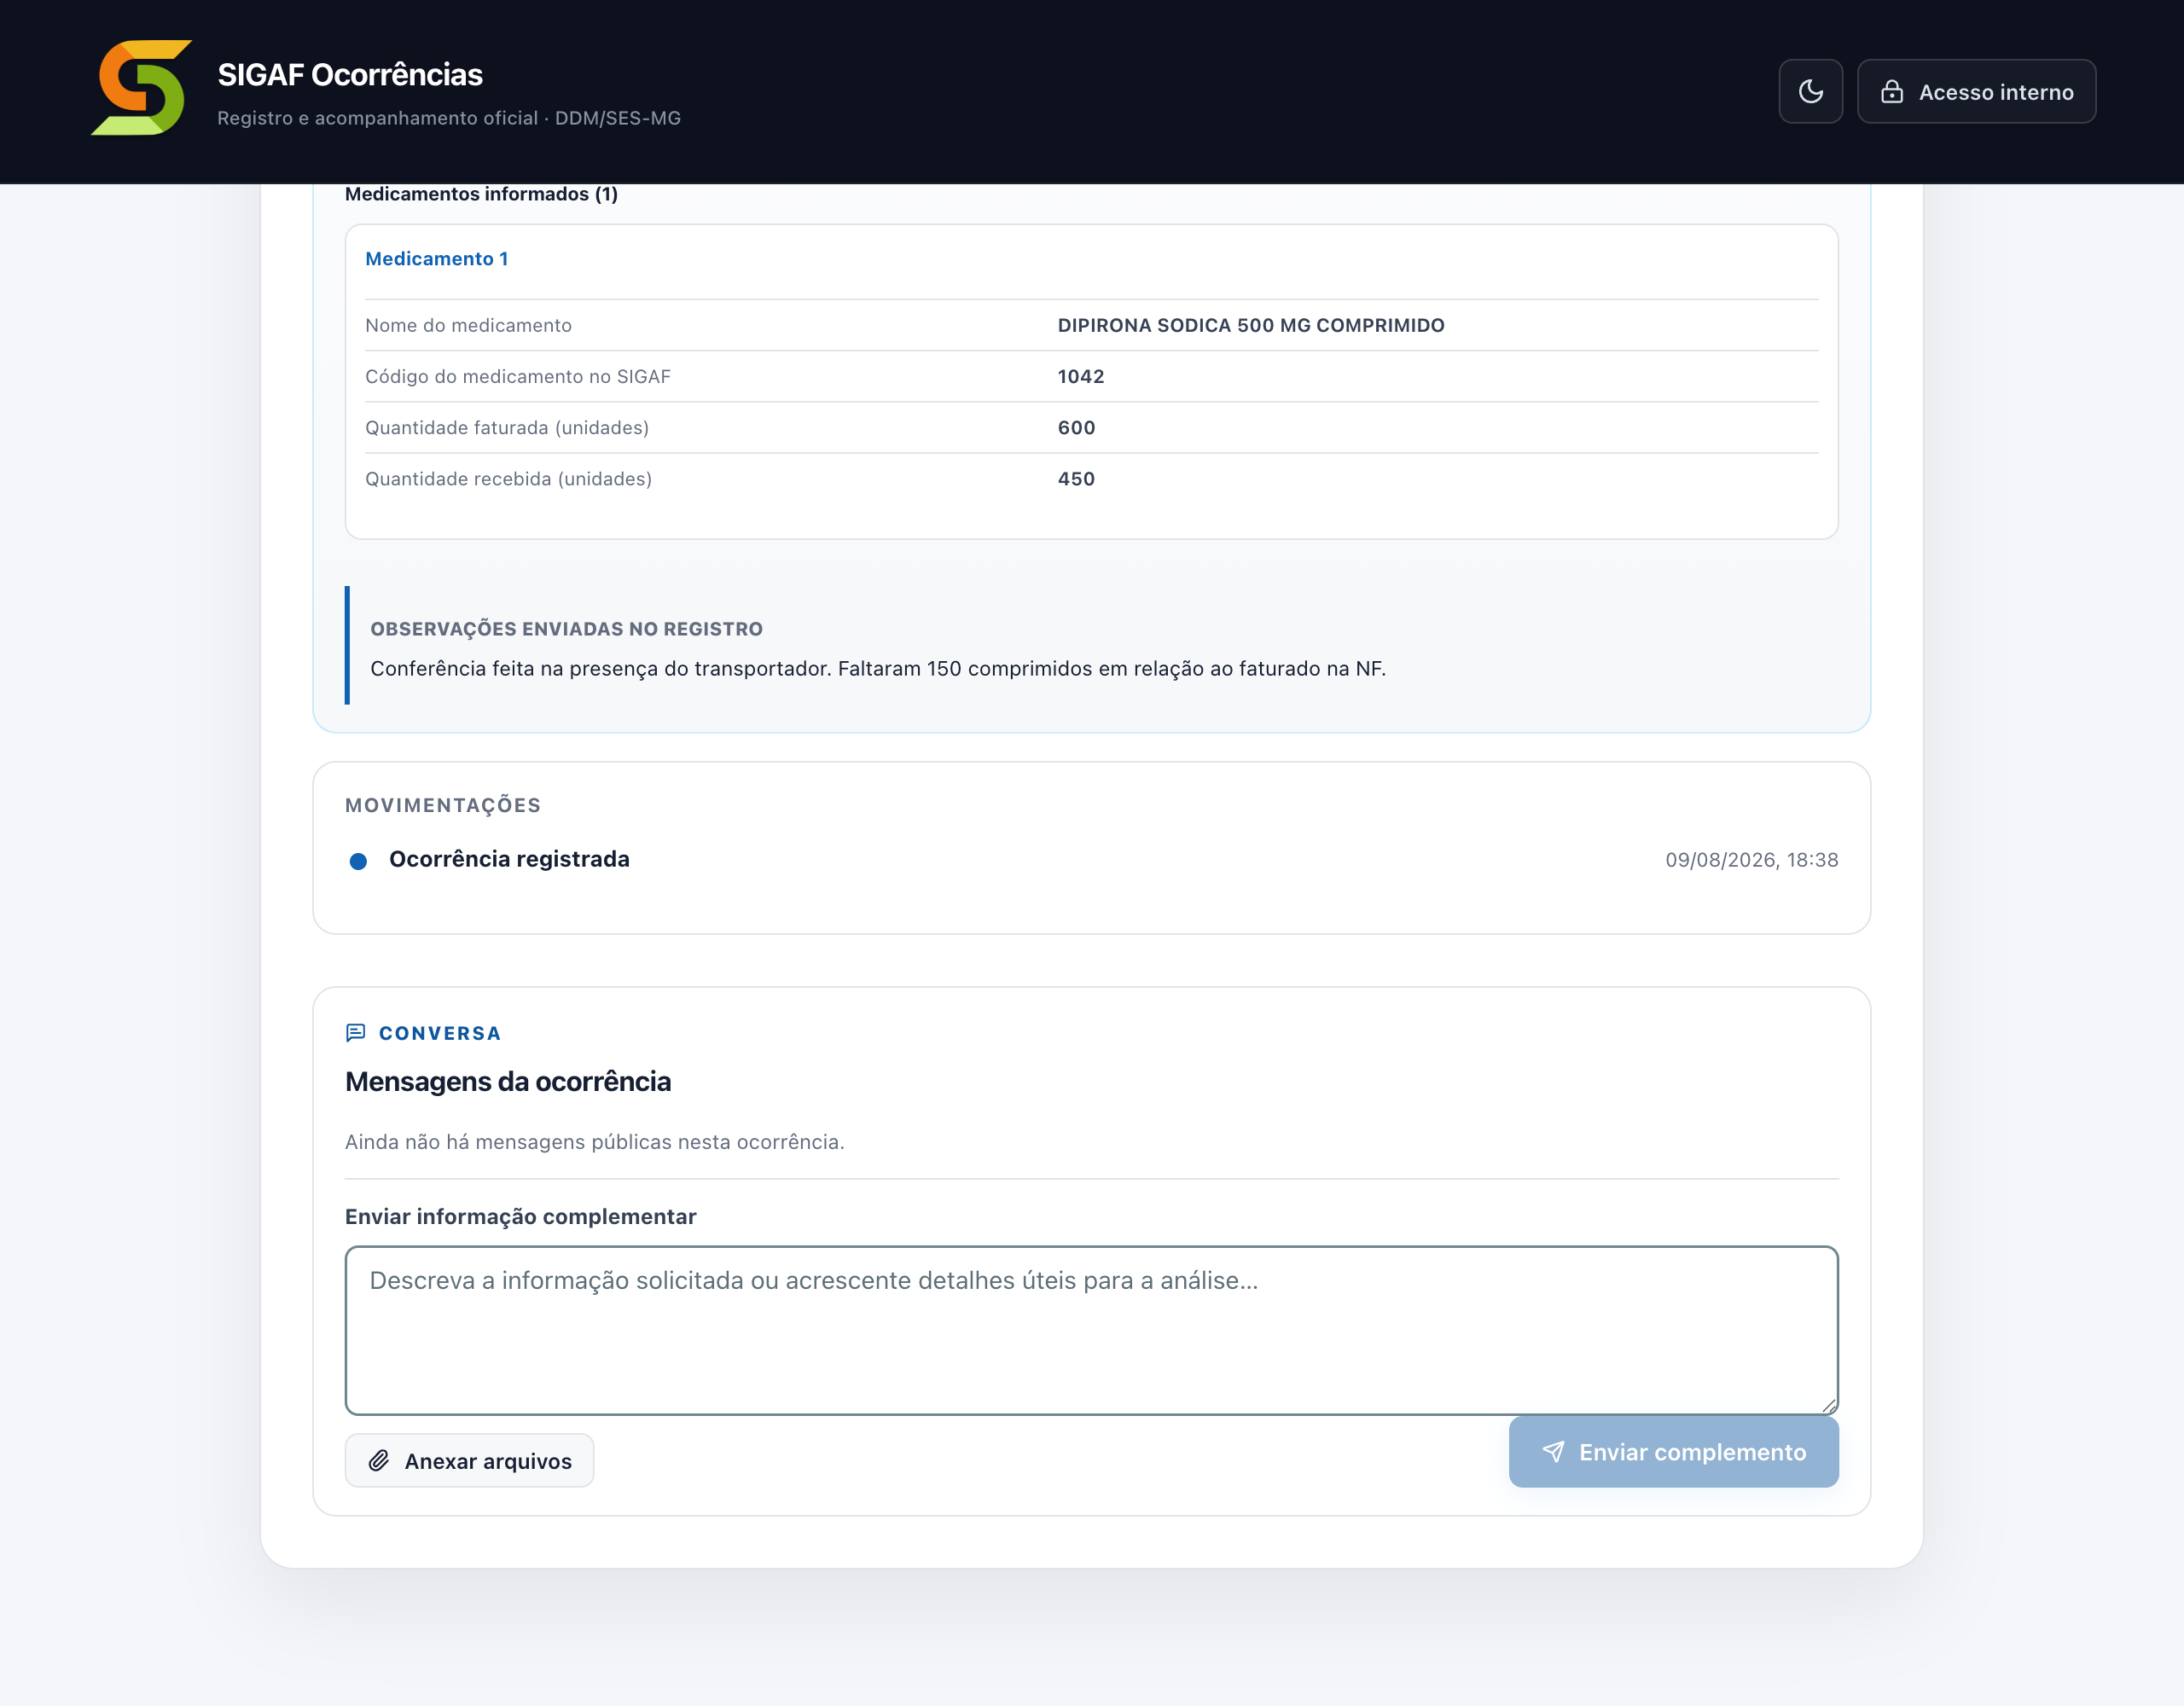Click the Código do medicamento no SIGAF label

(x=517, y=376)
